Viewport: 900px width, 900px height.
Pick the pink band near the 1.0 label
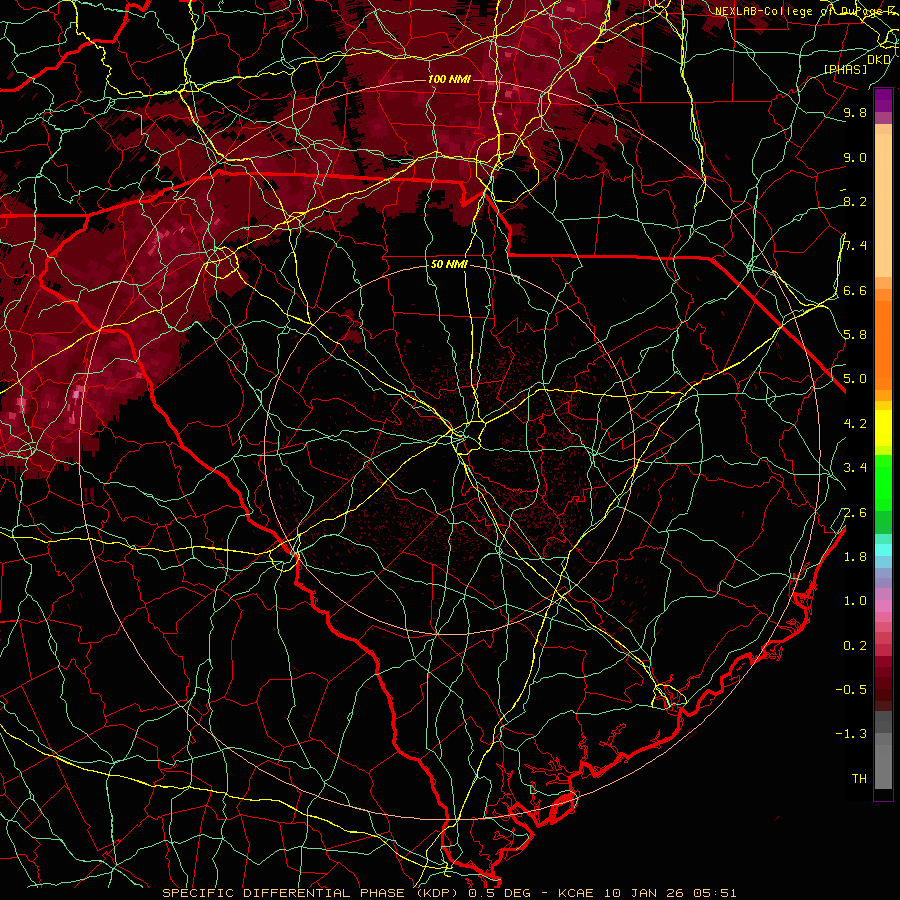883,606
